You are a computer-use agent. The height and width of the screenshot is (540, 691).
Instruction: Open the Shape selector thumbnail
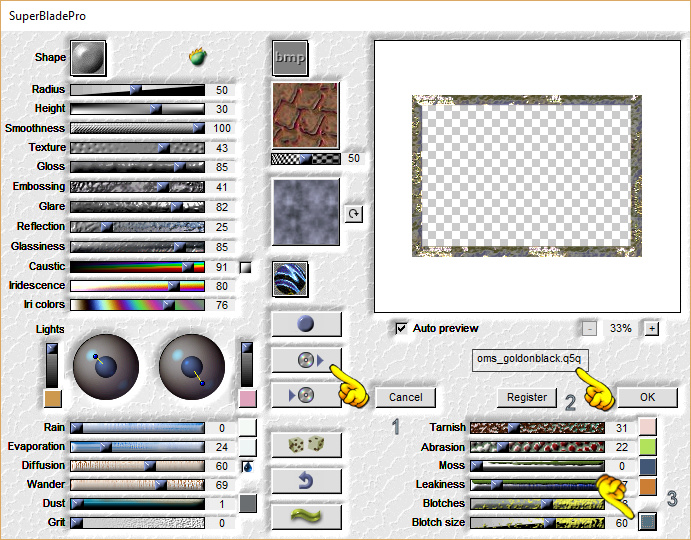pyautogui.click(x=88, y=58)
